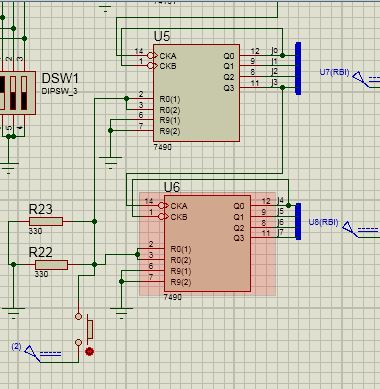This screenshot has height=389, width=380.
Task: Click U5 output pin Q2
Action: (250, 77)
